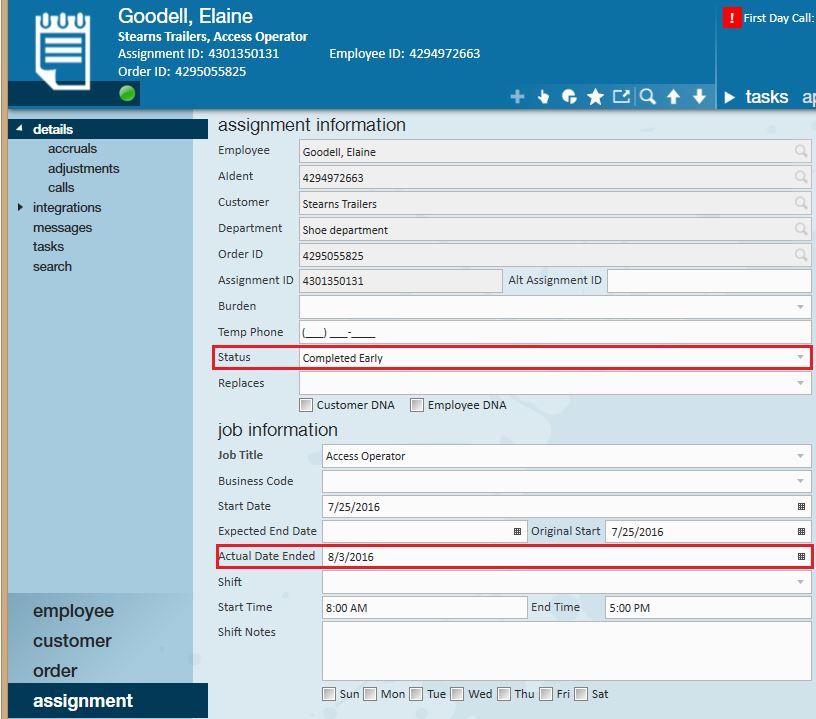Click the pie chart icon in toolbar

click(569, 97)
